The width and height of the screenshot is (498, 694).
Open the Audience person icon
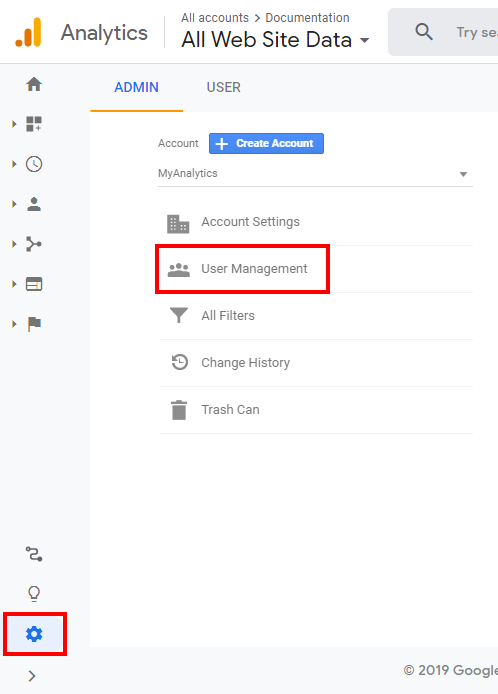(34, 204)
